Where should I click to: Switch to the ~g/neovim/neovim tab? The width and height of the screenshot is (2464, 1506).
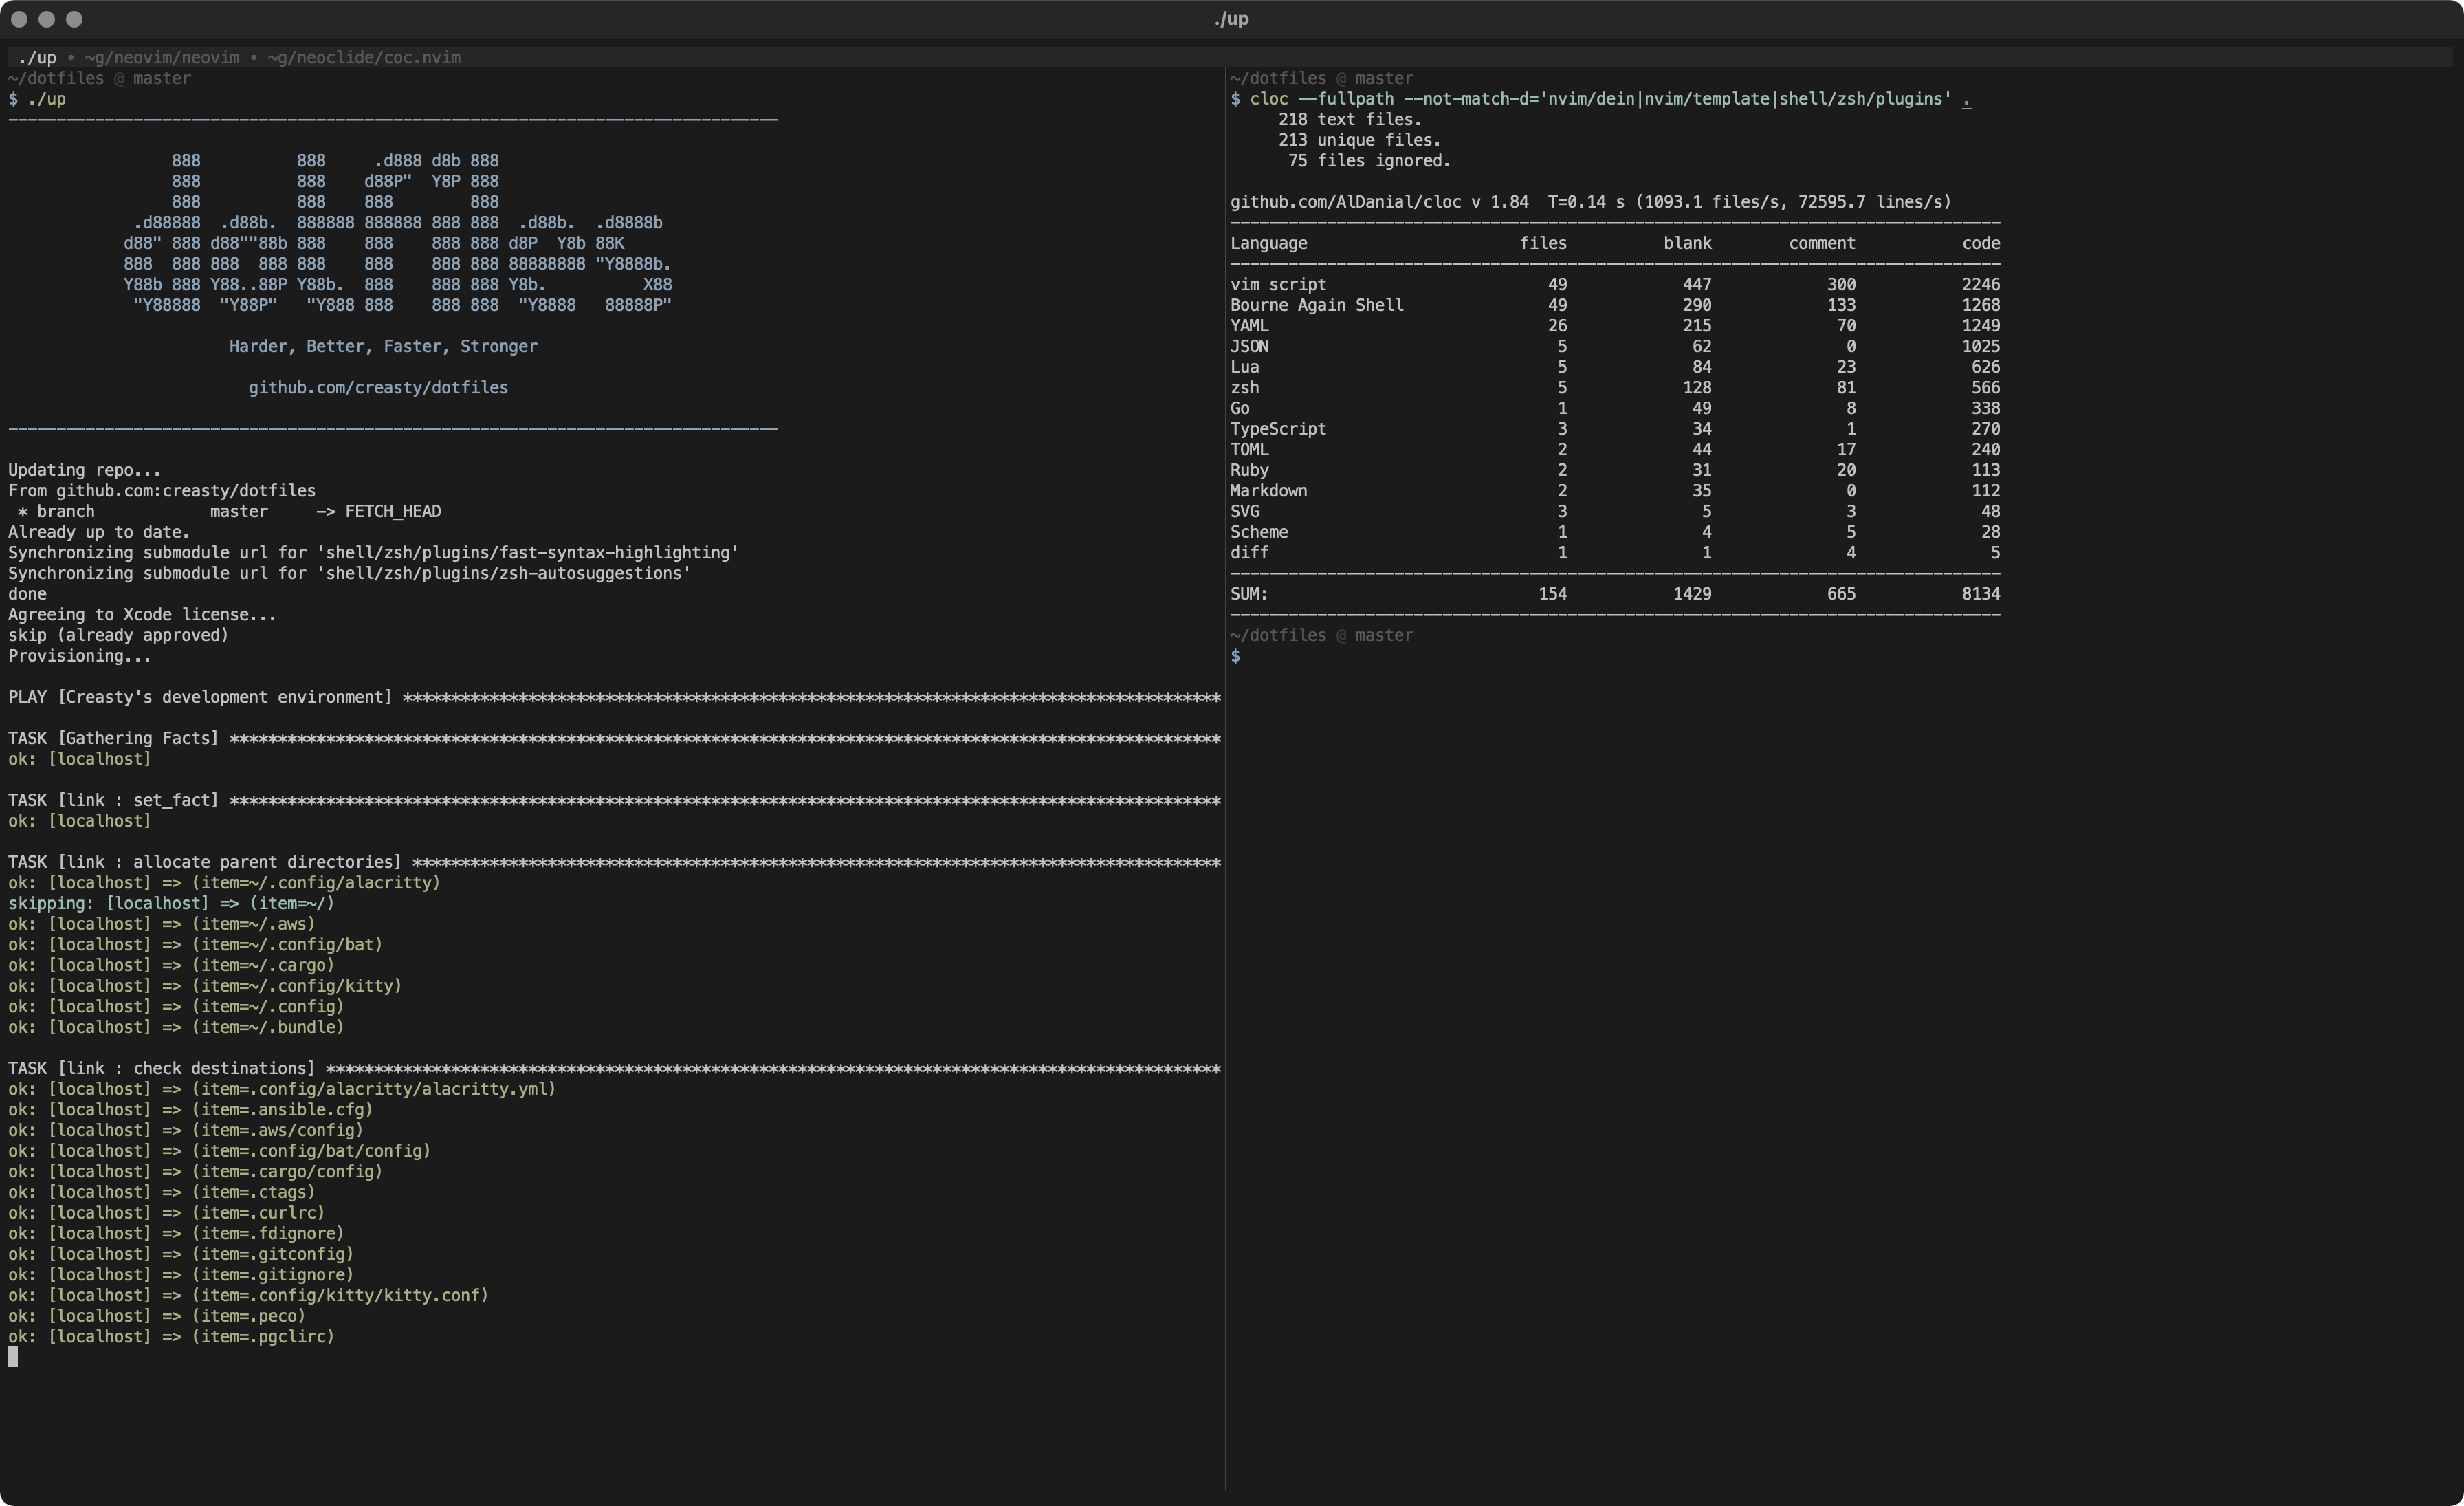[161, 58]
